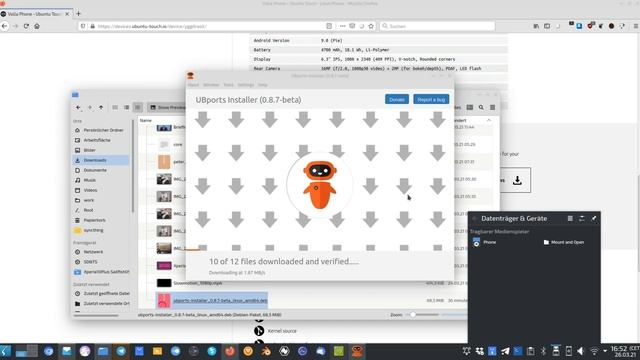640x360 pixels.
Task: Open Firefox from the taskbar
Action: coord(230,351)
